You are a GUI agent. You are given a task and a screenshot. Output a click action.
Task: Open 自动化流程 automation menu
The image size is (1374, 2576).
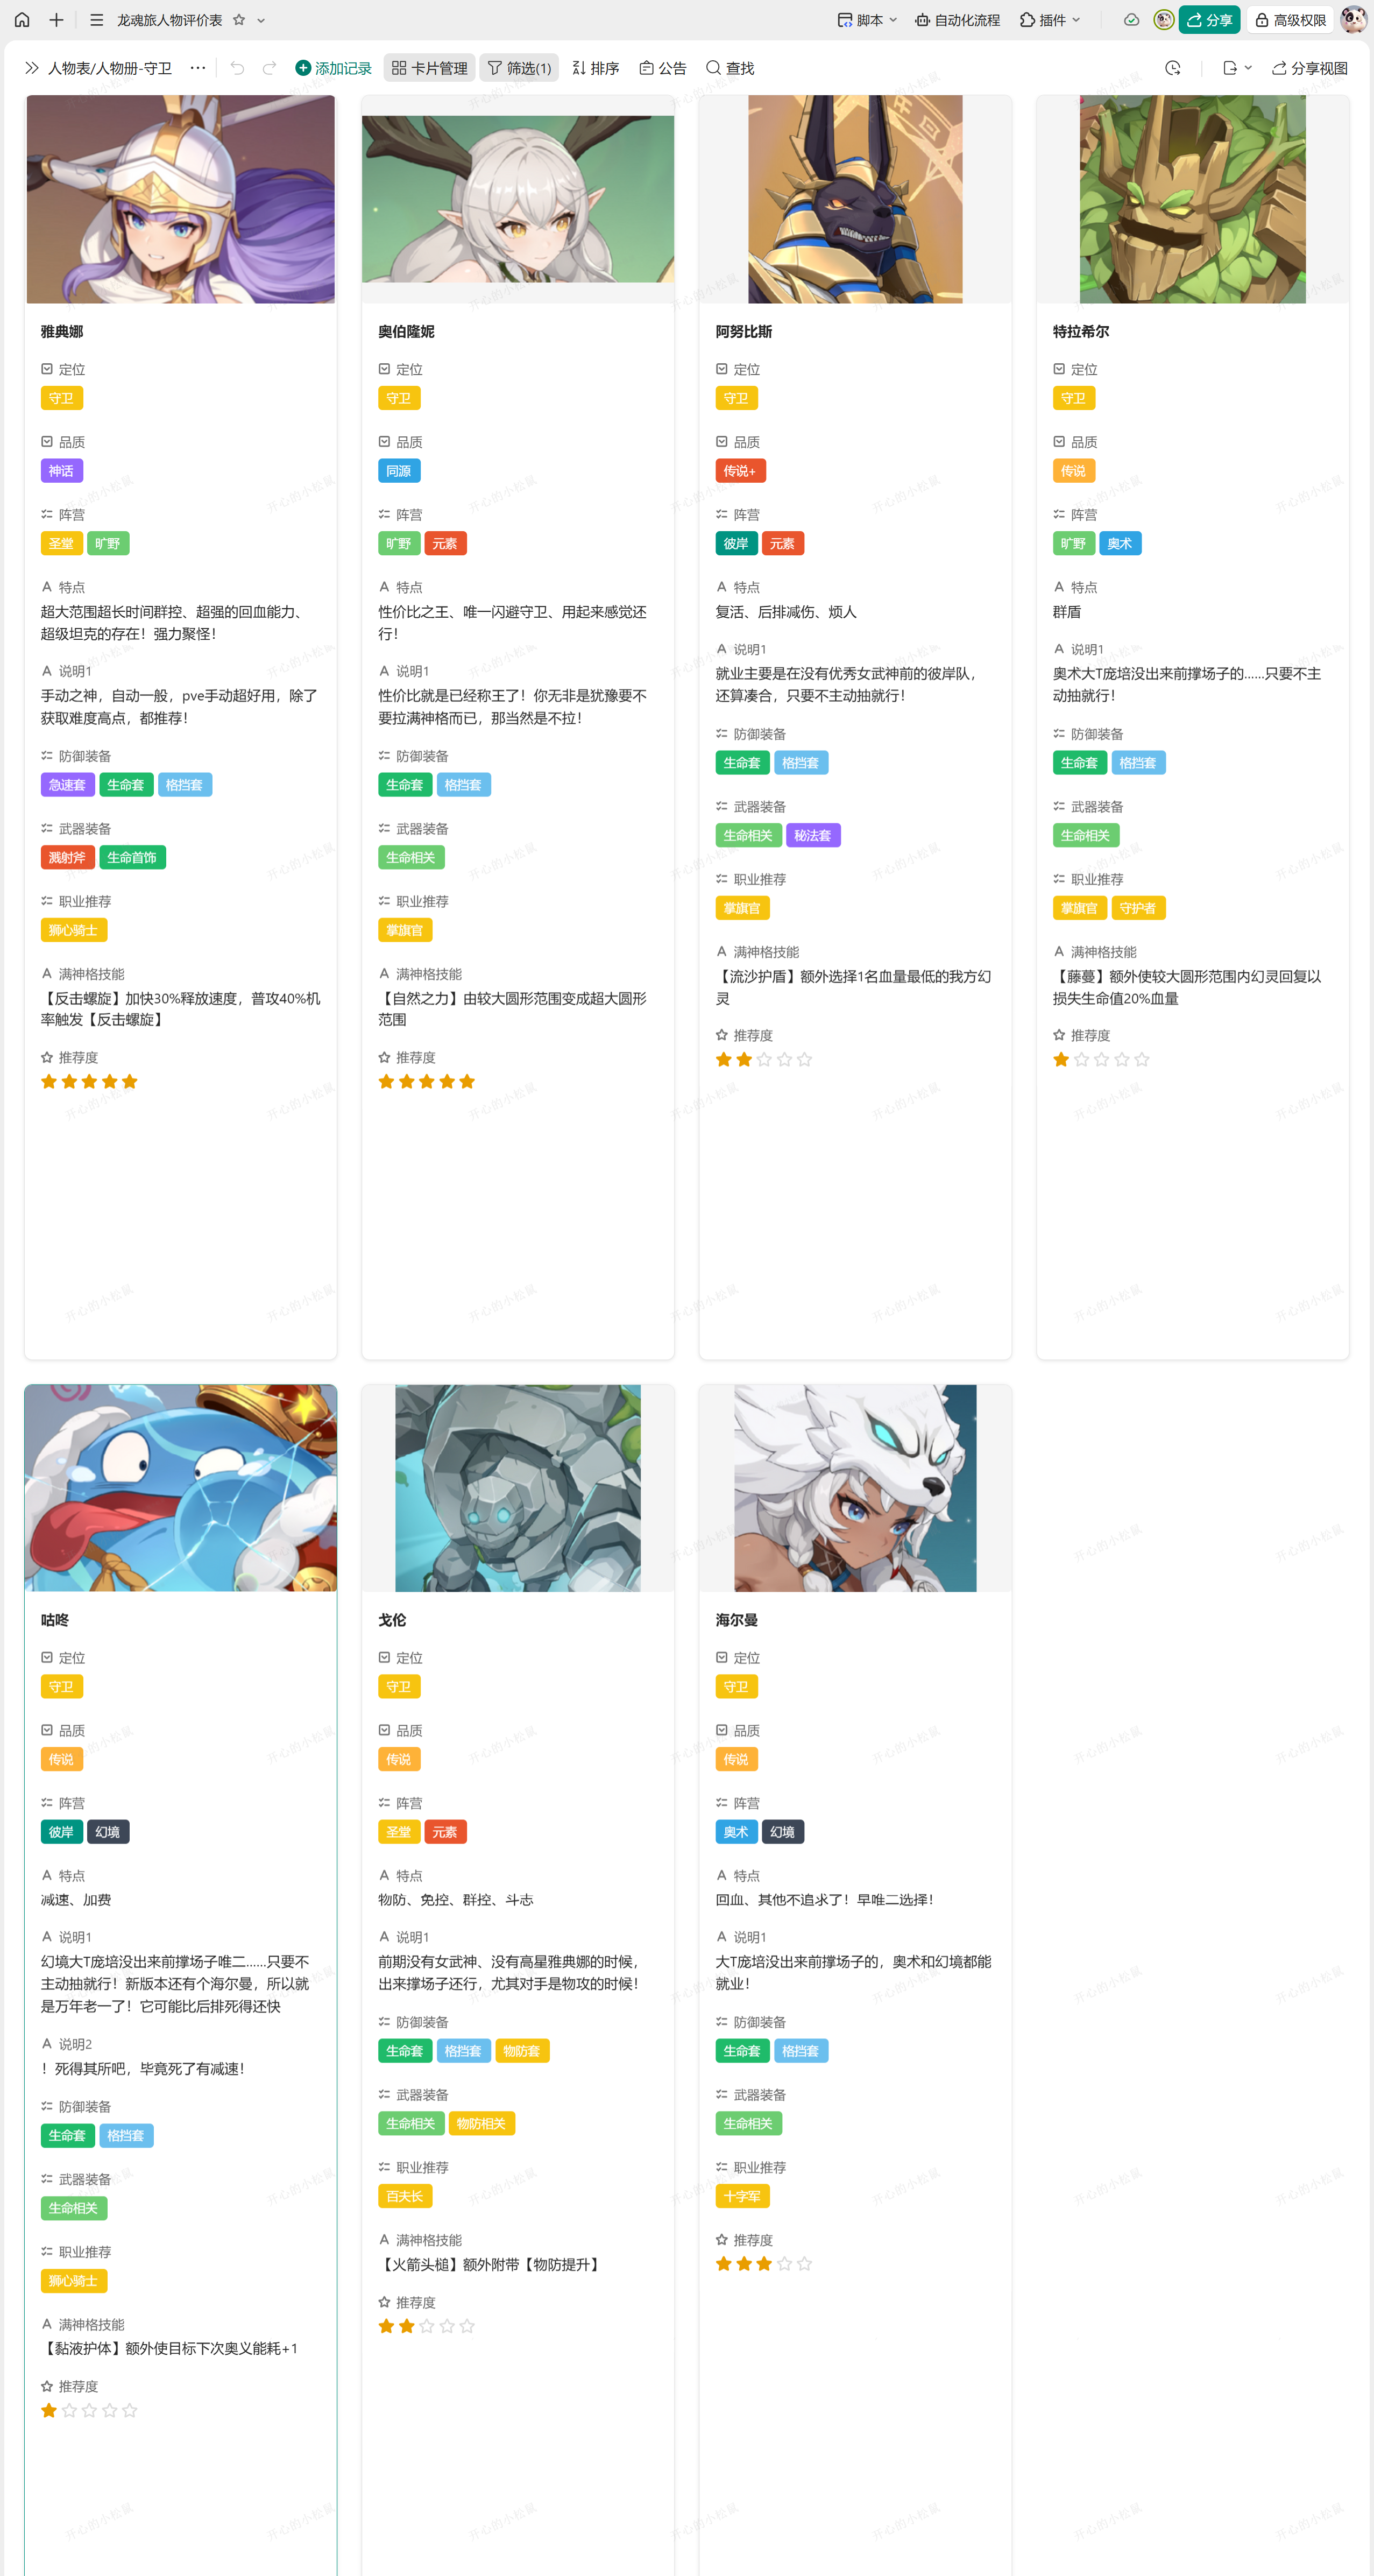957,20
